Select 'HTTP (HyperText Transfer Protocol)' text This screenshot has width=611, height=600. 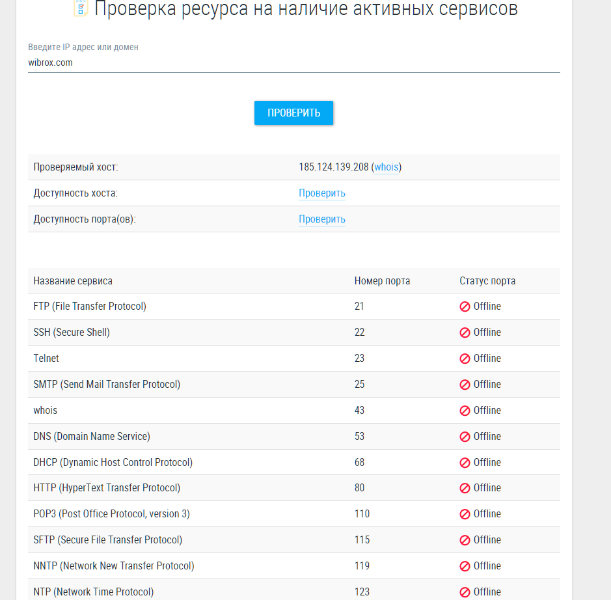click(x=107, y=488)
